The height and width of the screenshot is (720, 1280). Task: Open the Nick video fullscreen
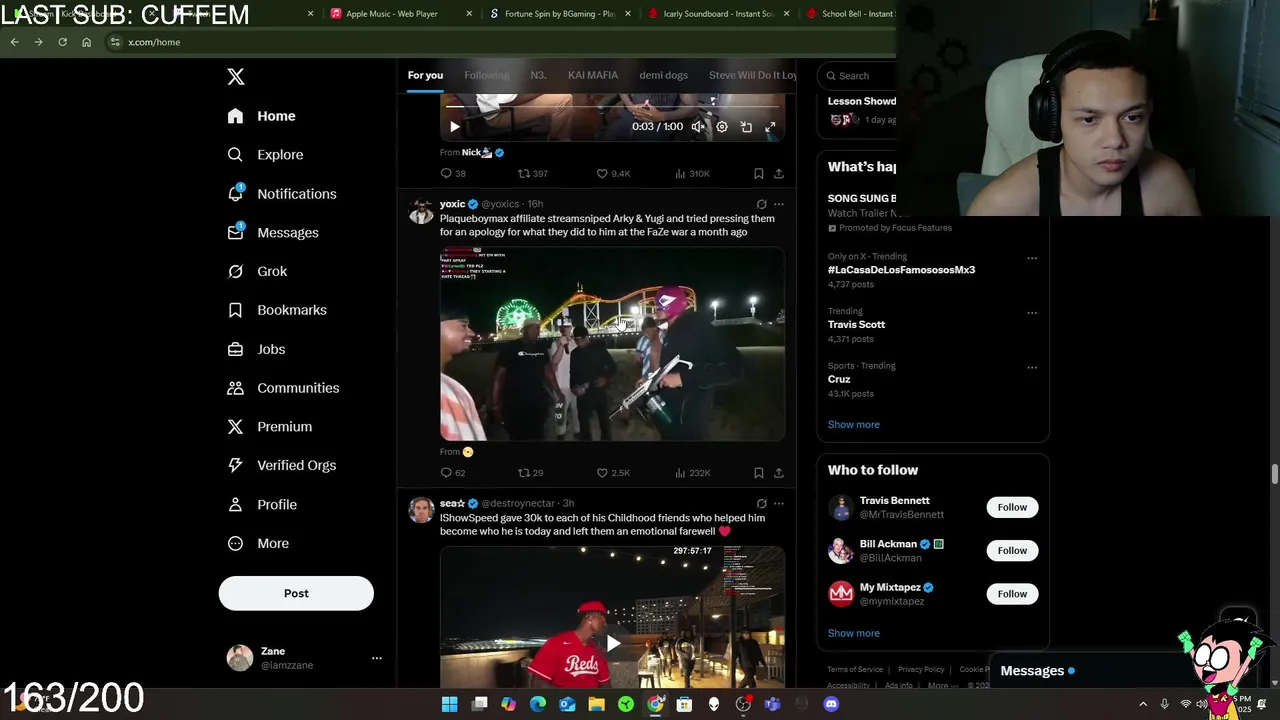pyautogui.click(x=770, y=127)
